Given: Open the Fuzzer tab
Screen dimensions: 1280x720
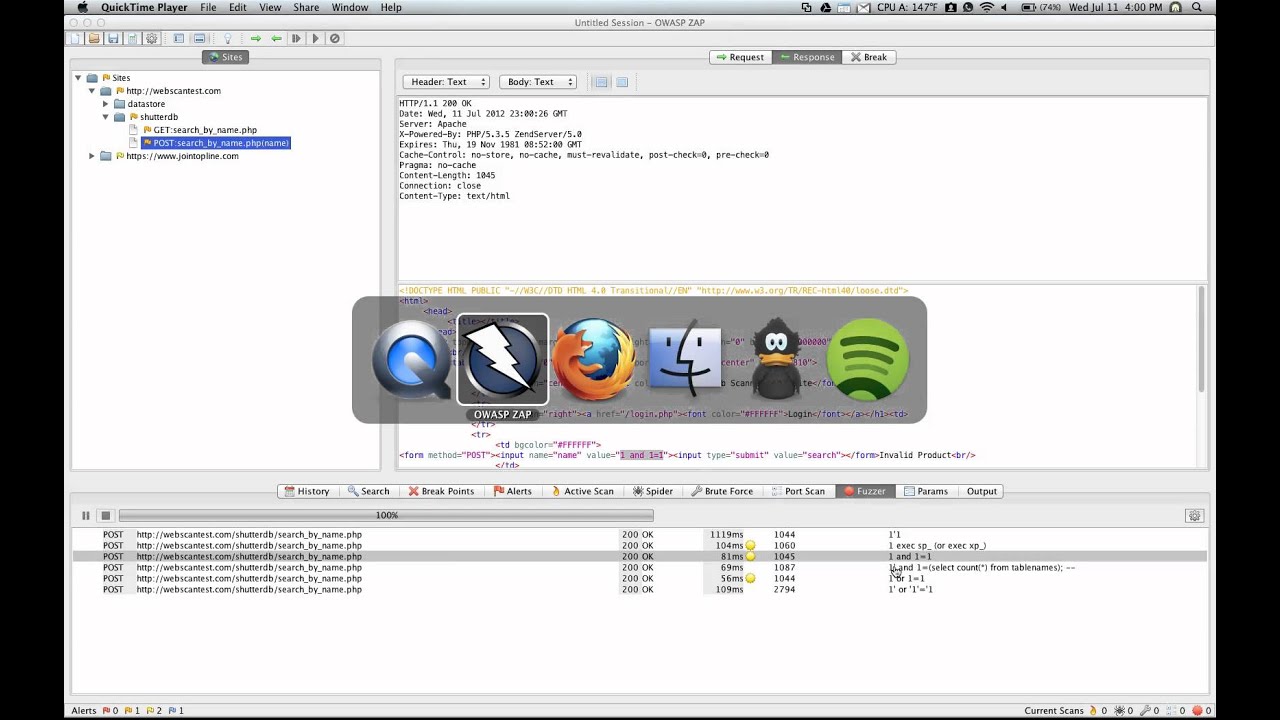Looking at the screenshot, I should (x=864, y=491).
